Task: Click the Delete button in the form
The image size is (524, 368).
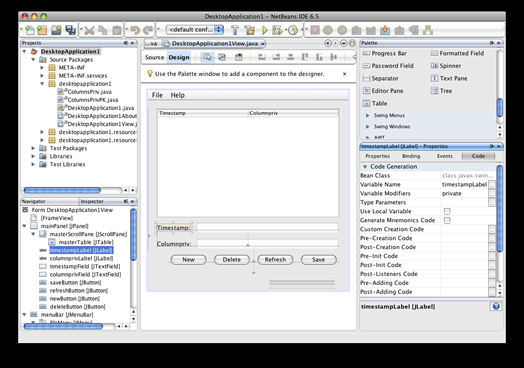Action: point(232,260)
